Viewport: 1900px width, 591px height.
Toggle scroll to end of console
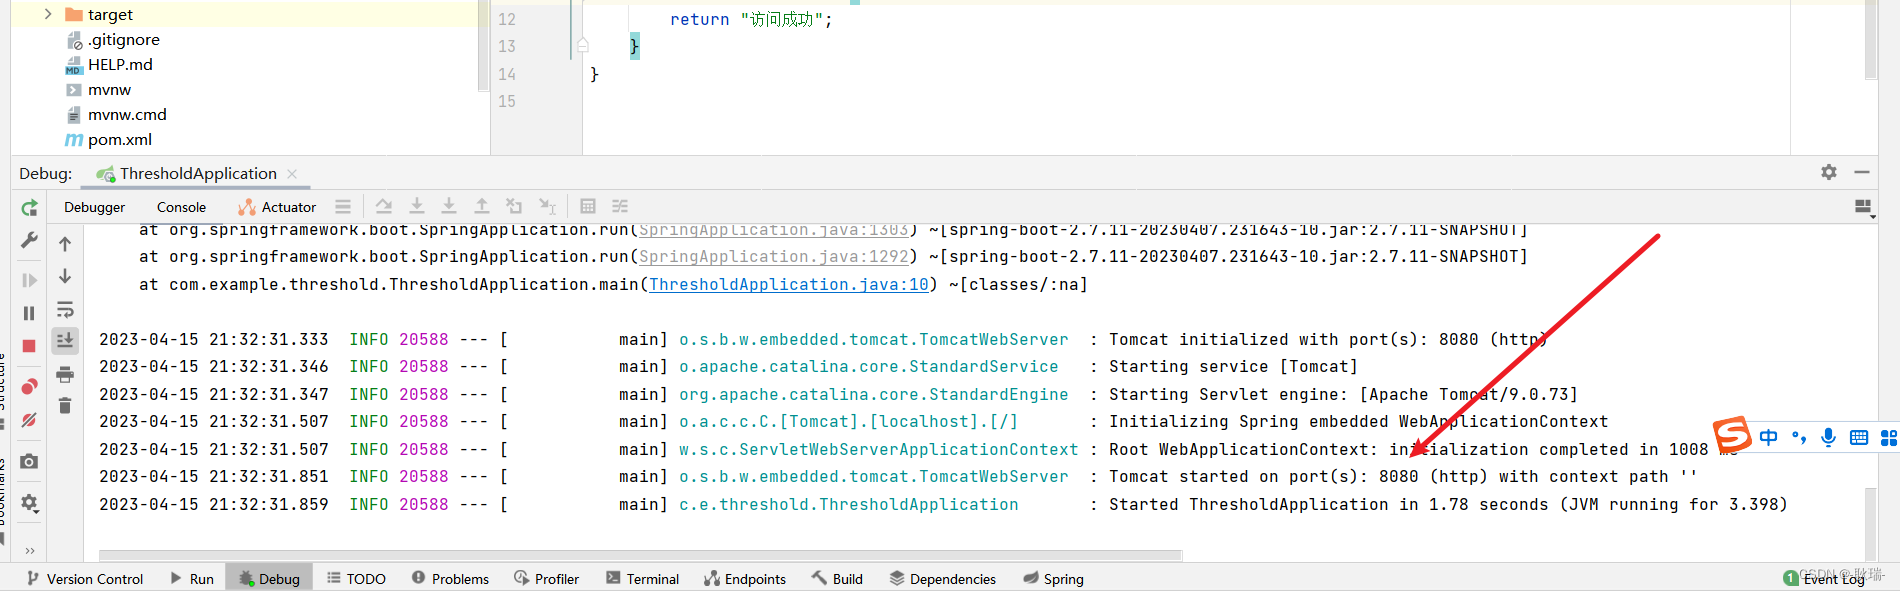tap(65, 341)
